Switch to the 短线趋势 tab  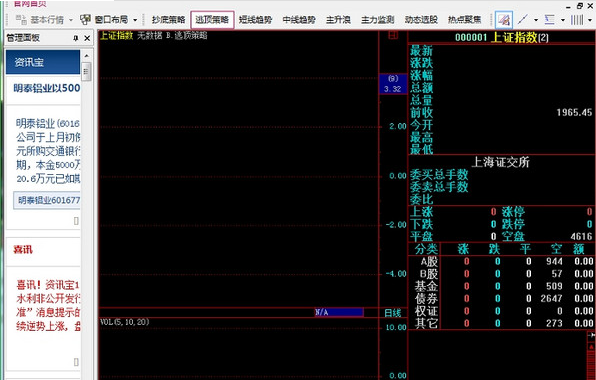point(255,19)
